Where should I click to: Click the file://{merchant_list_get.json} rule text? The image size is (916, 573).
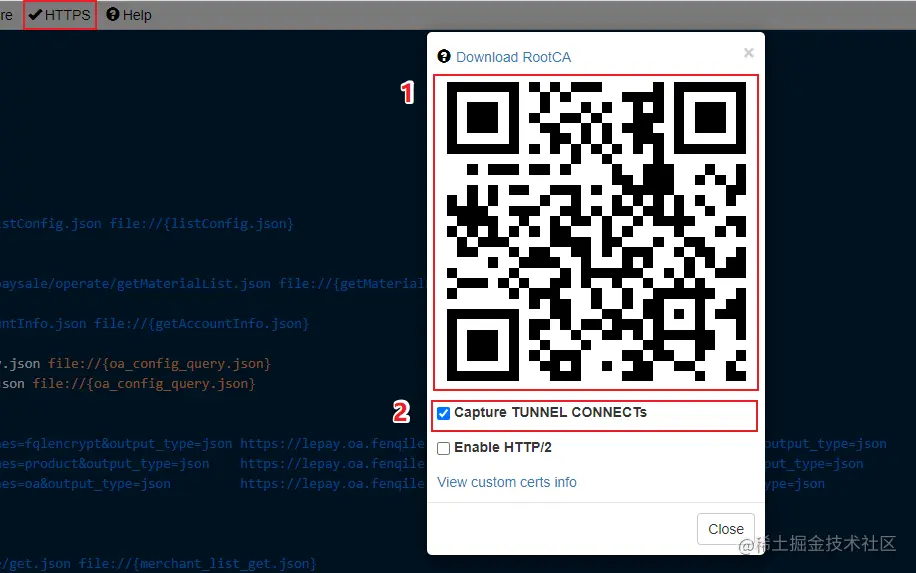coord(197,564)
